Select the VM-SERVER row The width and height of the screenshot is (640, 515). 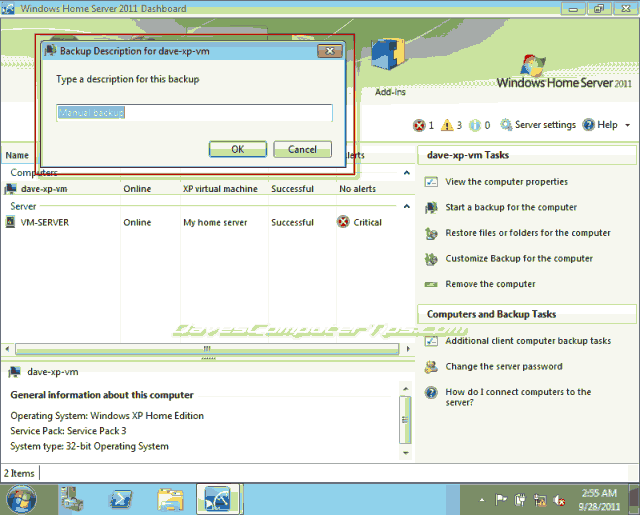click(x=207, y=222)
